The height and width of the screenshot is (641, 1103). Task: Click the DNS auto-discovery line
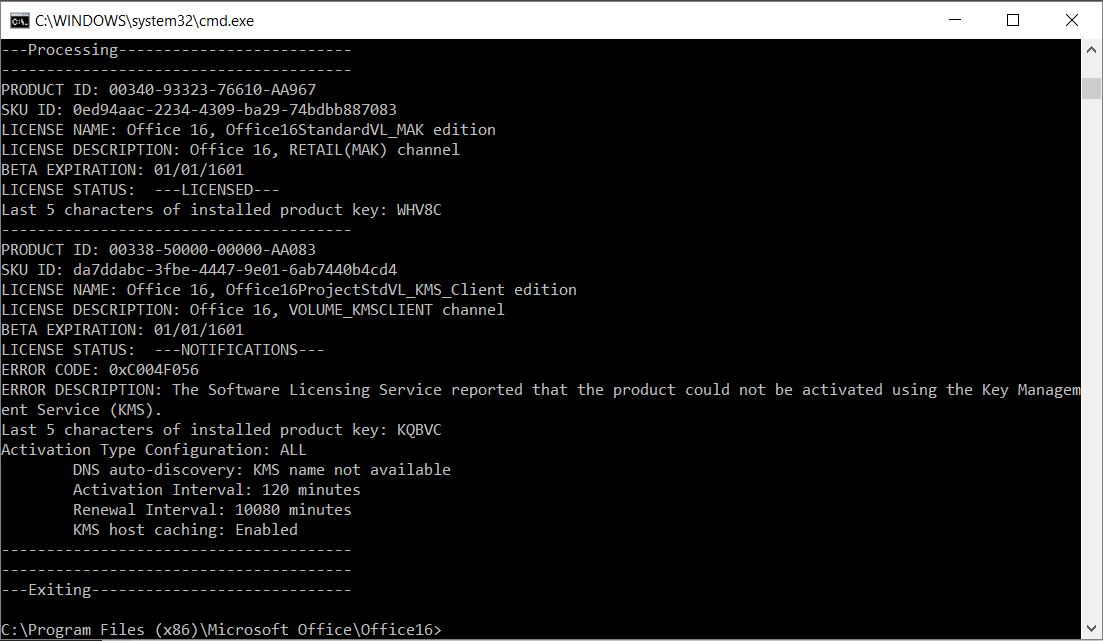pyautogui.click(x=261, y=470)
